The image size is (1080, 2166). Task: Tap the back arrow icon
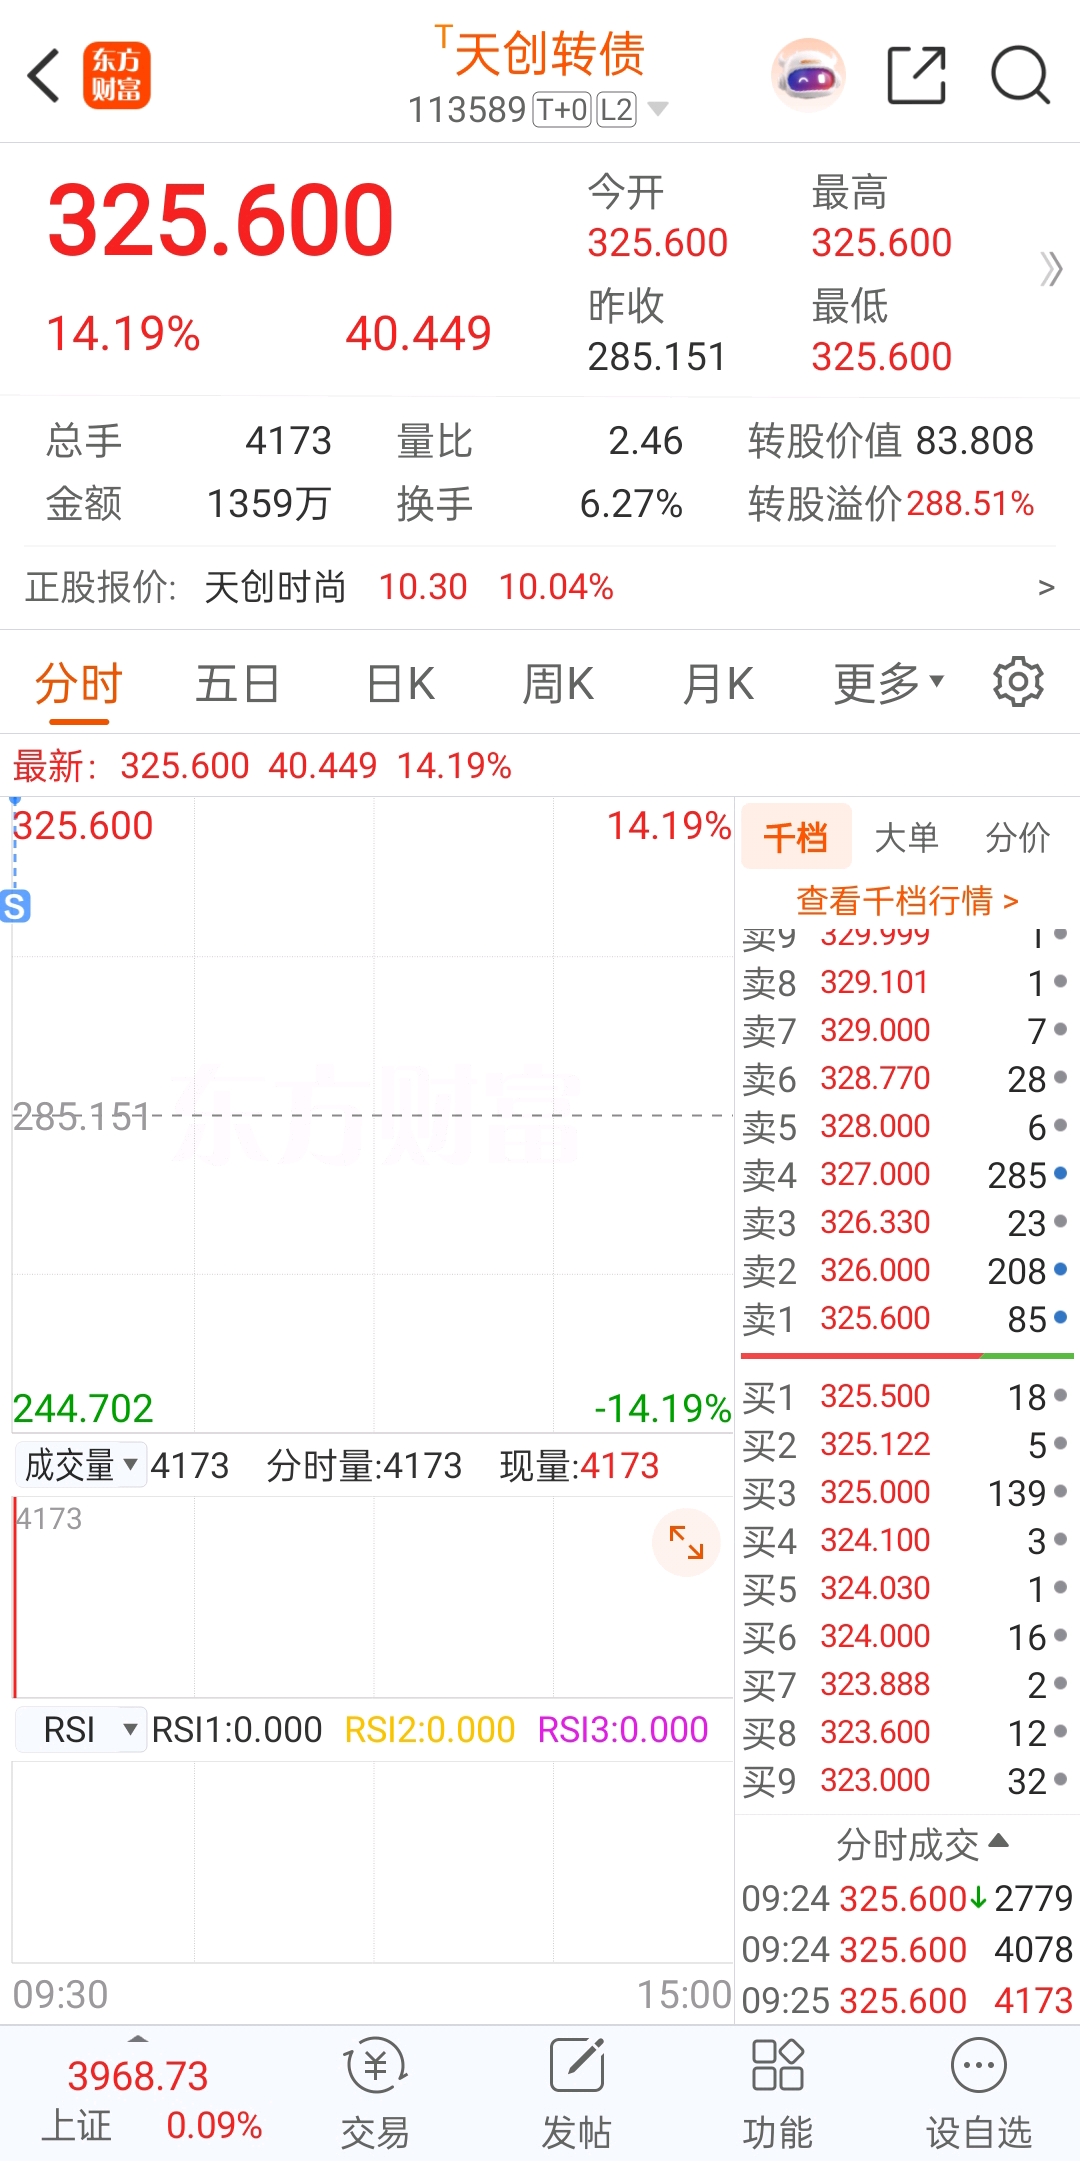(x=45, y=76)
